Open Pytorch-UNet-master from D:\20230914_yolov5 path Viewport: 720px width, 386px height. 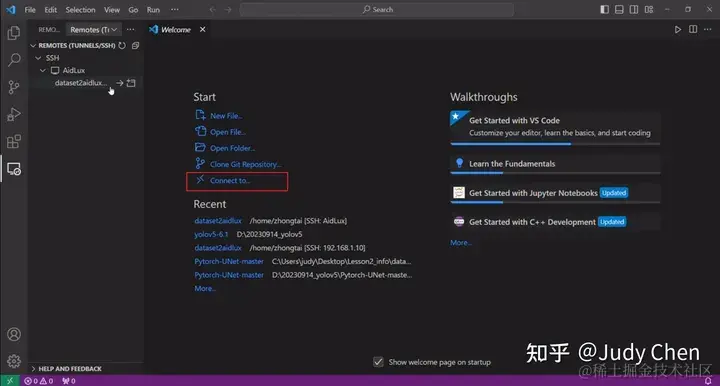229,275
